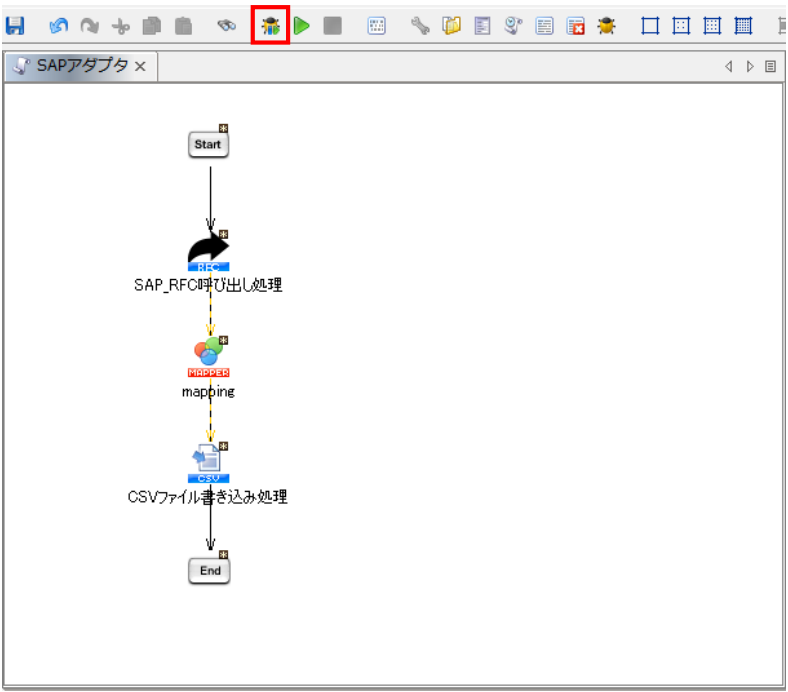
Task: Toggle the binoculars preview icon
Action: [227, 26]
